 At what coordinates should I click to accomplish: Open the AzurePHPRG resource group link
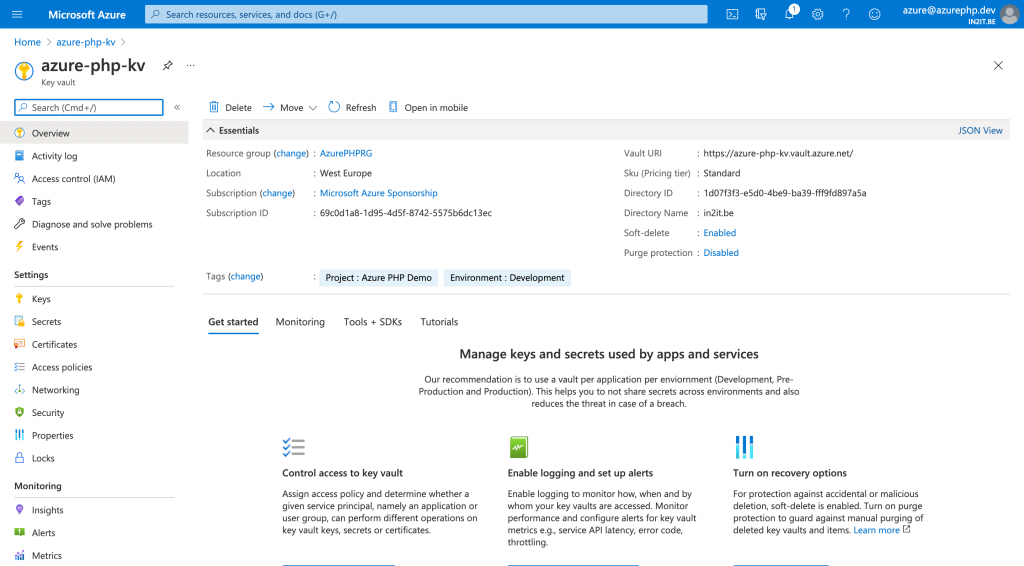(346, 153)
